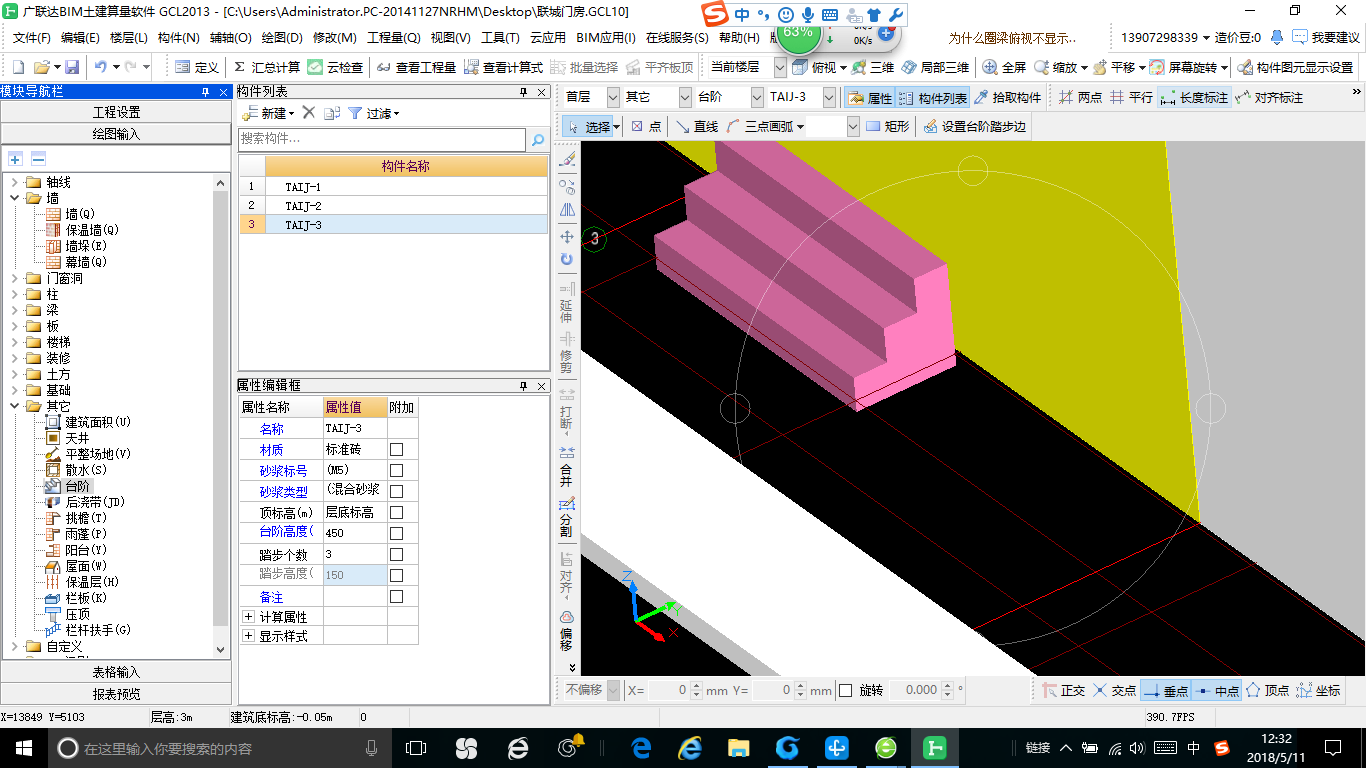Screen dimensions: 1366x768
Task: Click 报表预览 navigation button
Action: point(116,693)
